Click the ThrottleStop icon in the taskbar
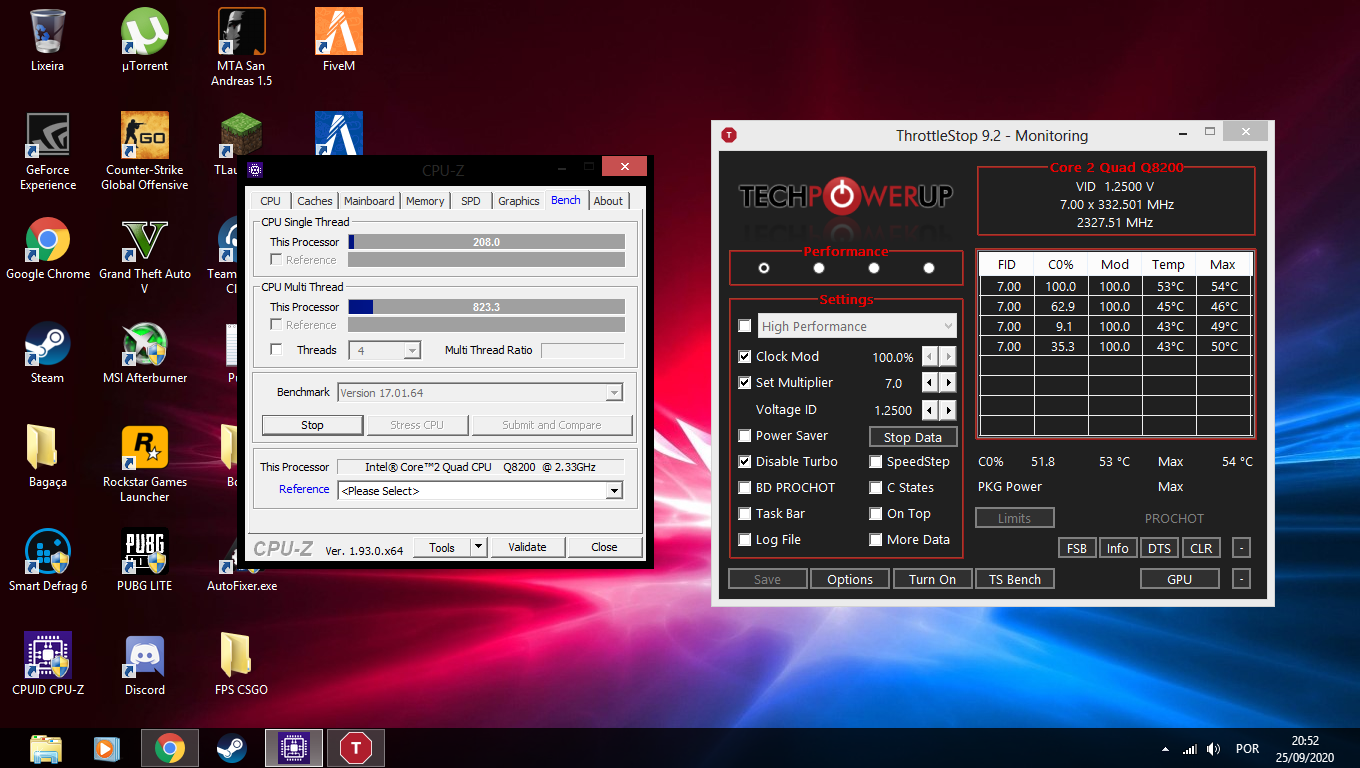The width and height of the screenshot is (1360, 768). tap(356, 748)
